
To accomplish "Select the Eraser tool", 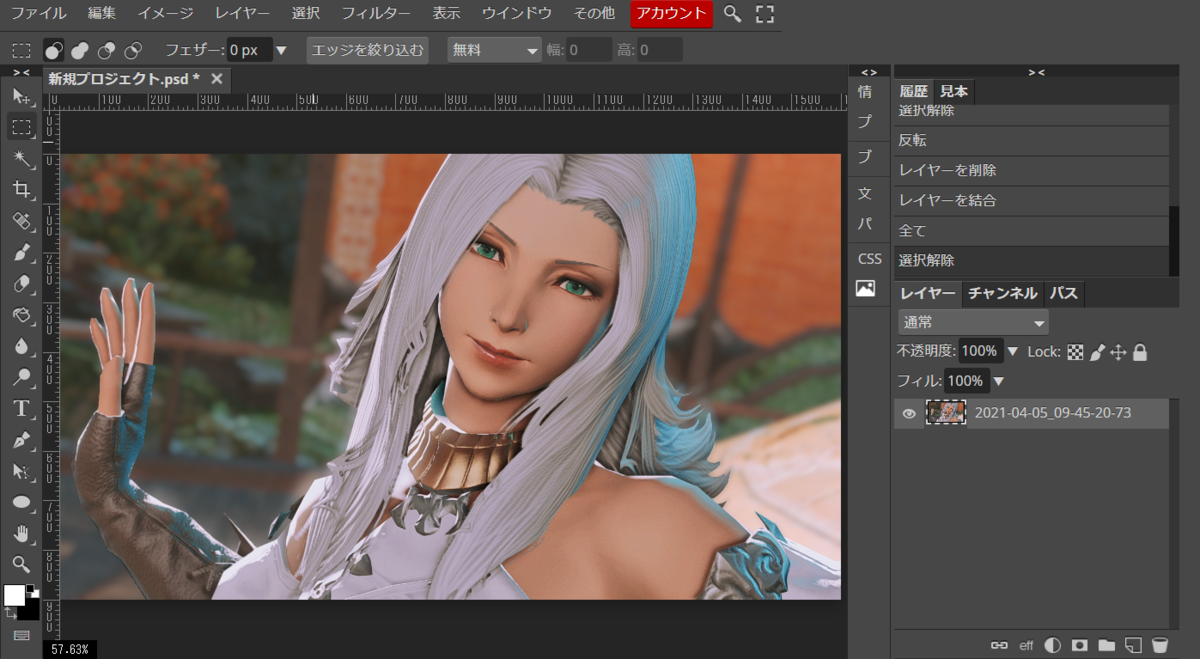I will pos(21,283).
